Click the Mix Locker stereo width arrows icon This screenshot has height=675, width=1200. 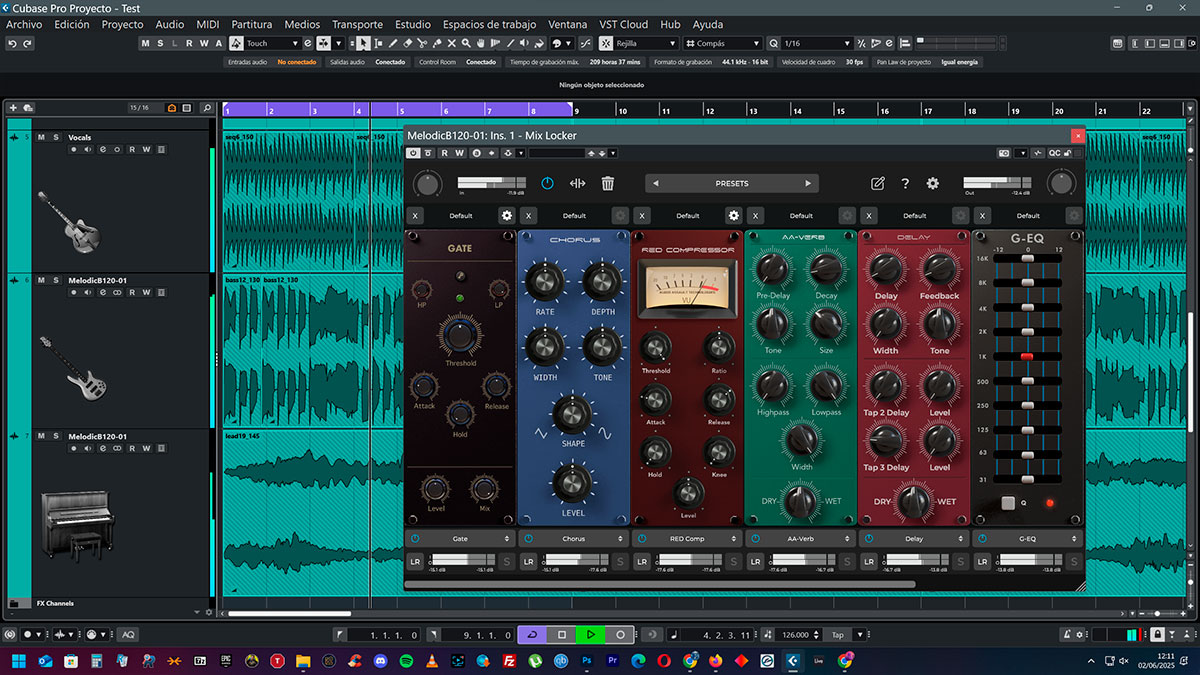(577, 183)
